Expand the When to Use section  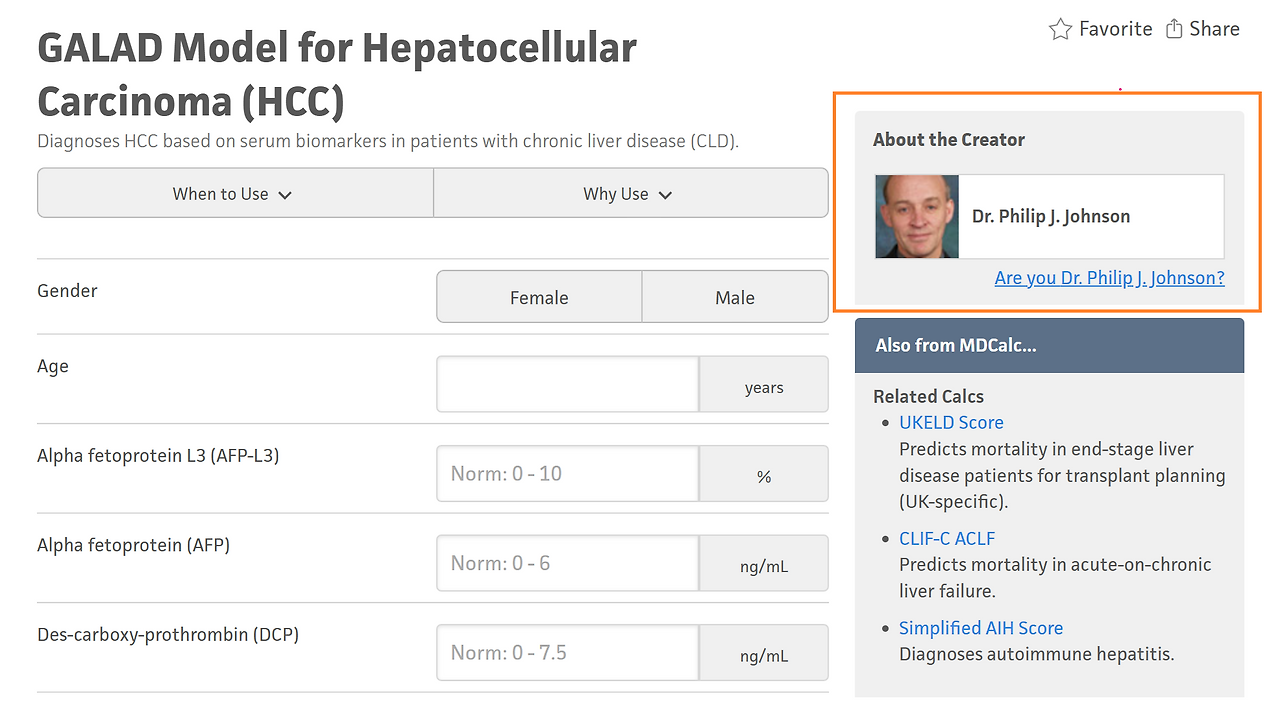click(234, 194)
